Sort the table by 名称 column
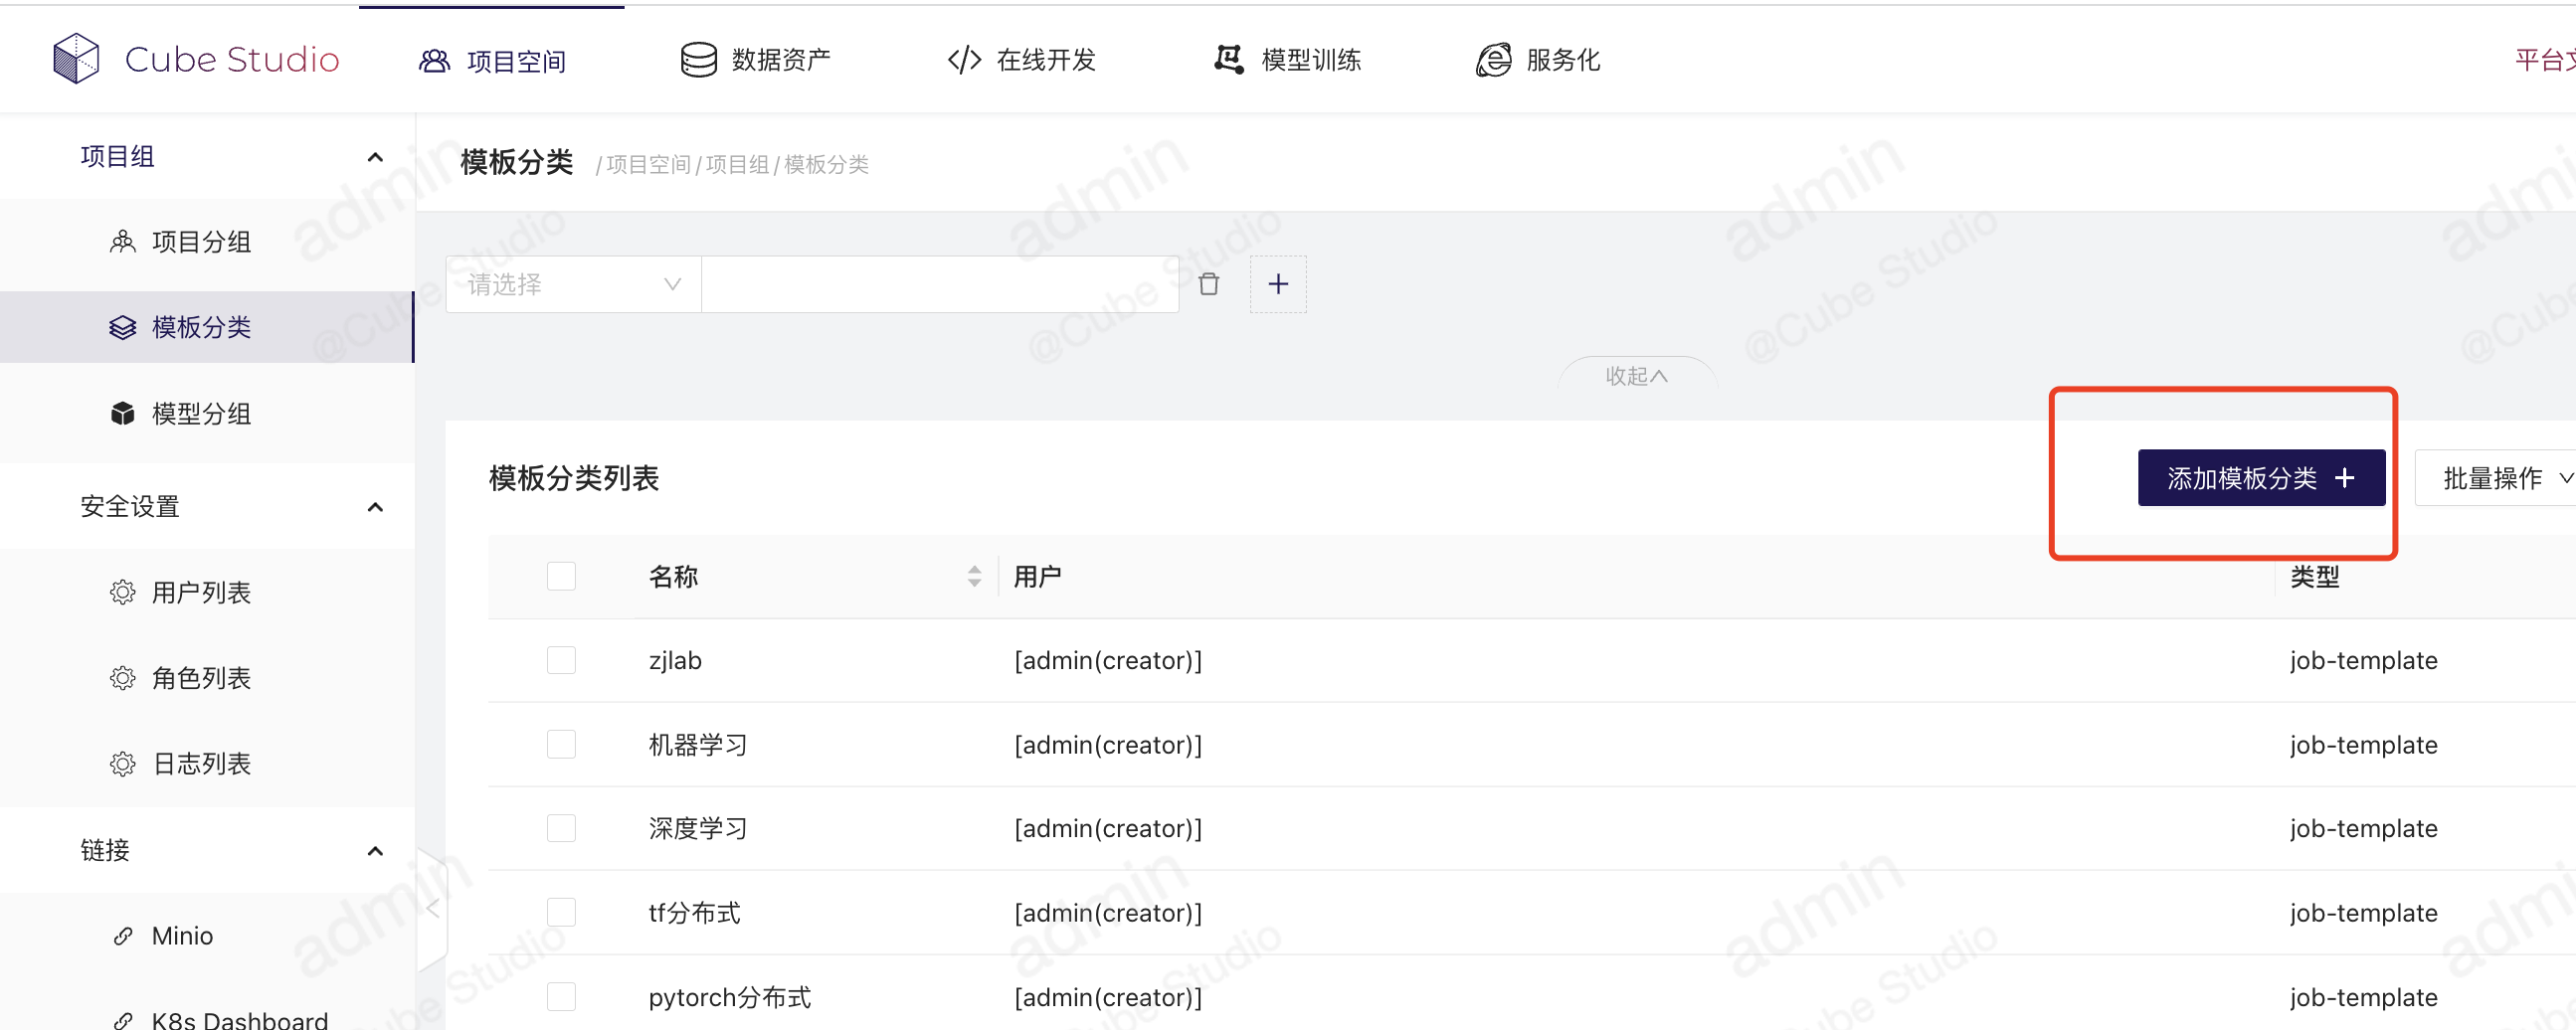This screenshot has width=2576, height=1030. coord(974,576)
